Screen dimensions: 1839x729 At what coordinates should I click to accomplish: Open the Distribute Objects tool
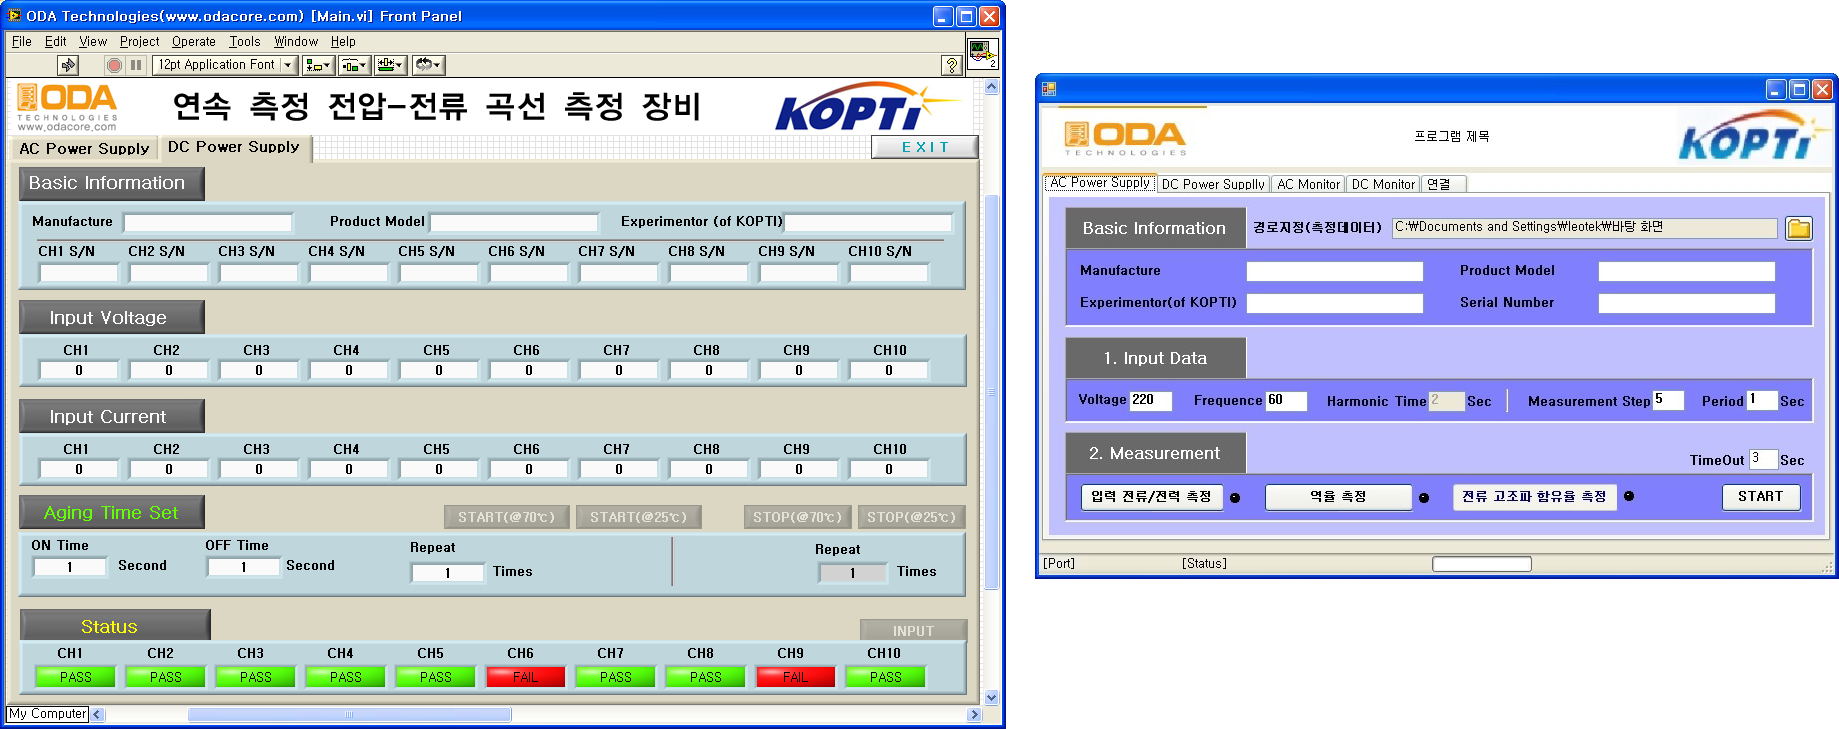point(353,65)
